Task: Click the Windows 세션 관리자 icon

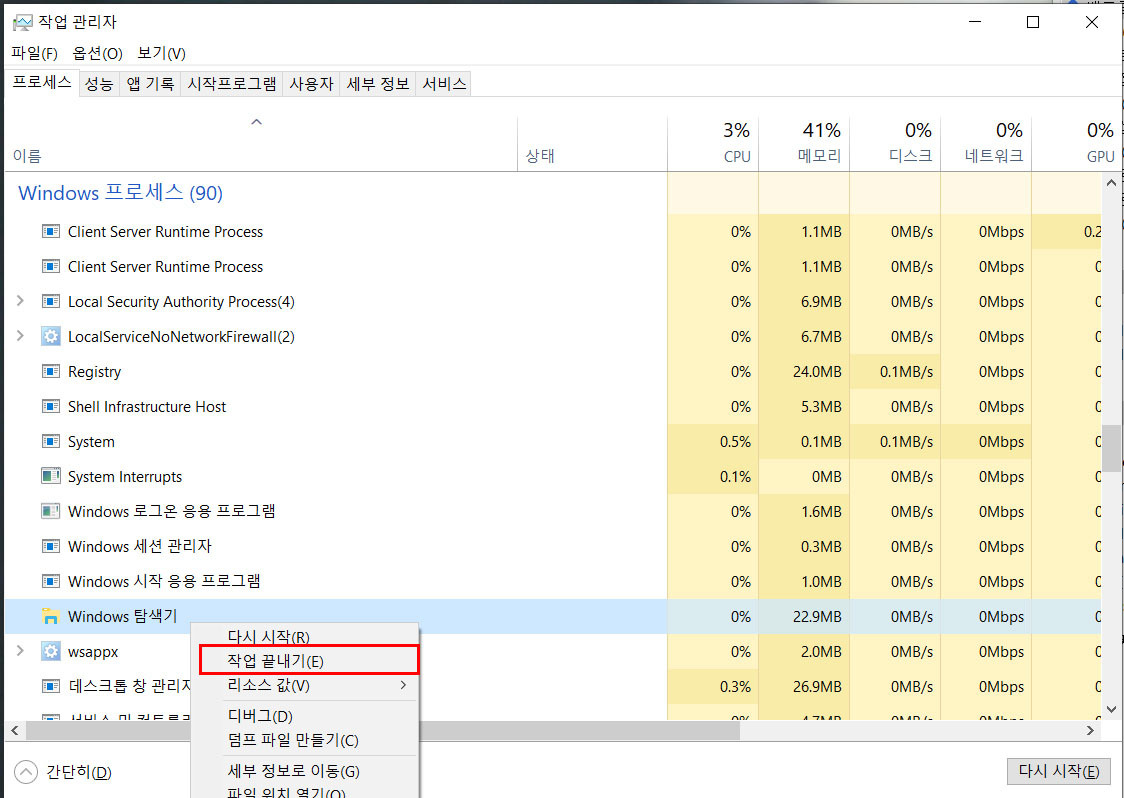Action: point(50,546)
